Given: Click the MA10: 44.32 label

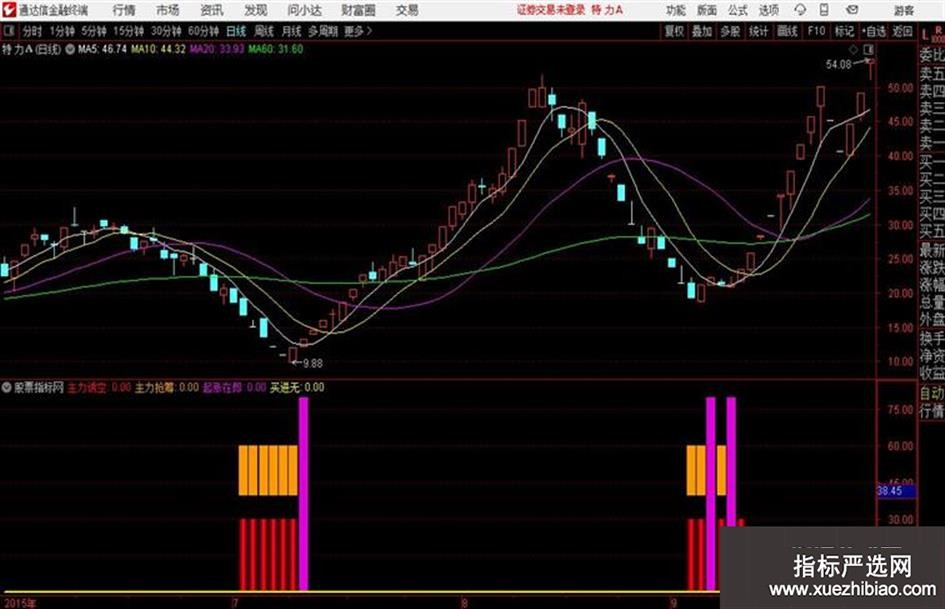Looking at the screenshot, I should click(x=159, y=49).
